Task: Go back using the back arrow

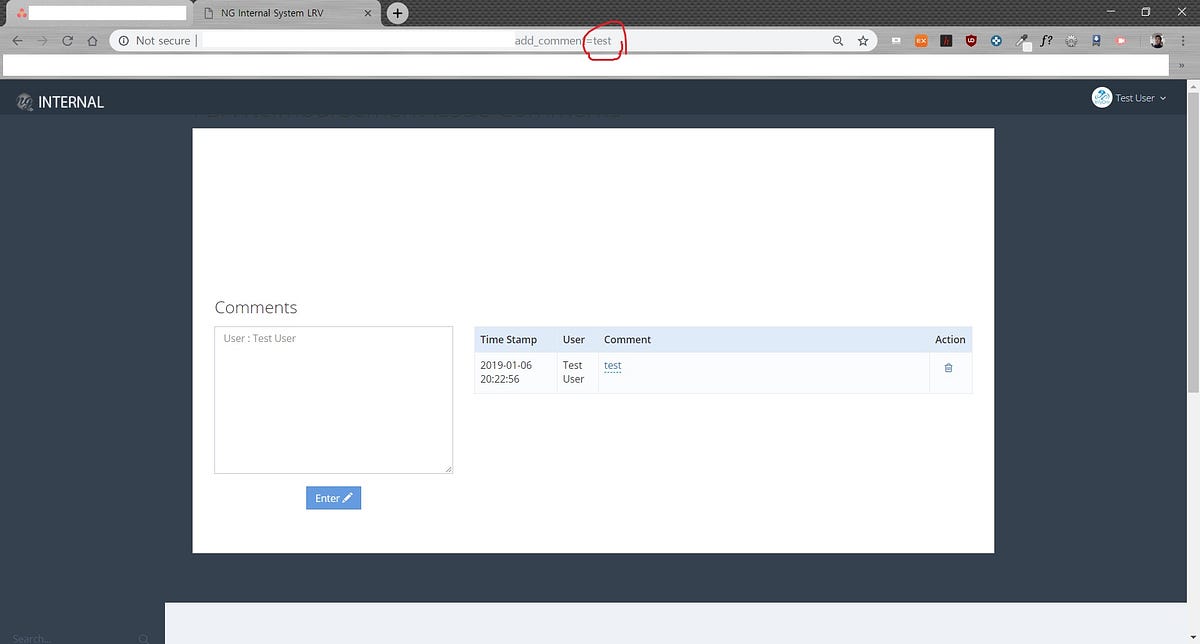Action: [17, 40]
